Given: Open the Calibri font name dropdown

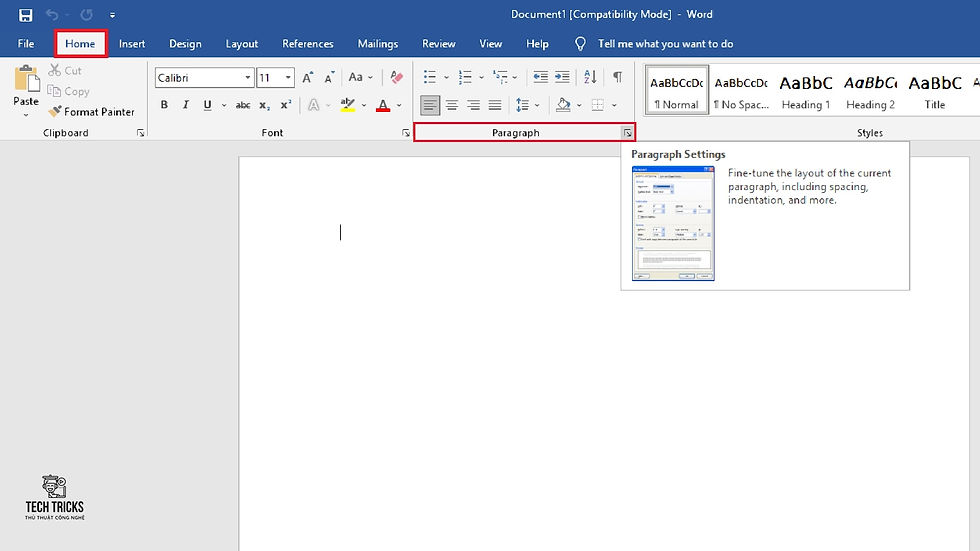Looking at the screenshot, I should [x=248, y=77].
